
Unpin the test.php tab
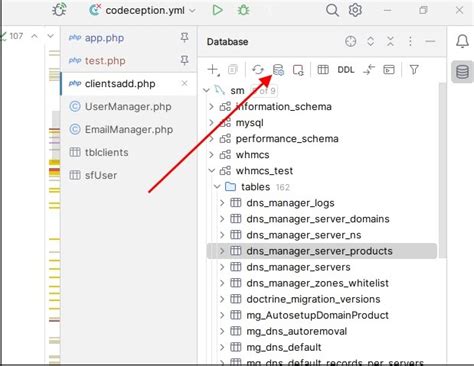[x=184, y=60]
